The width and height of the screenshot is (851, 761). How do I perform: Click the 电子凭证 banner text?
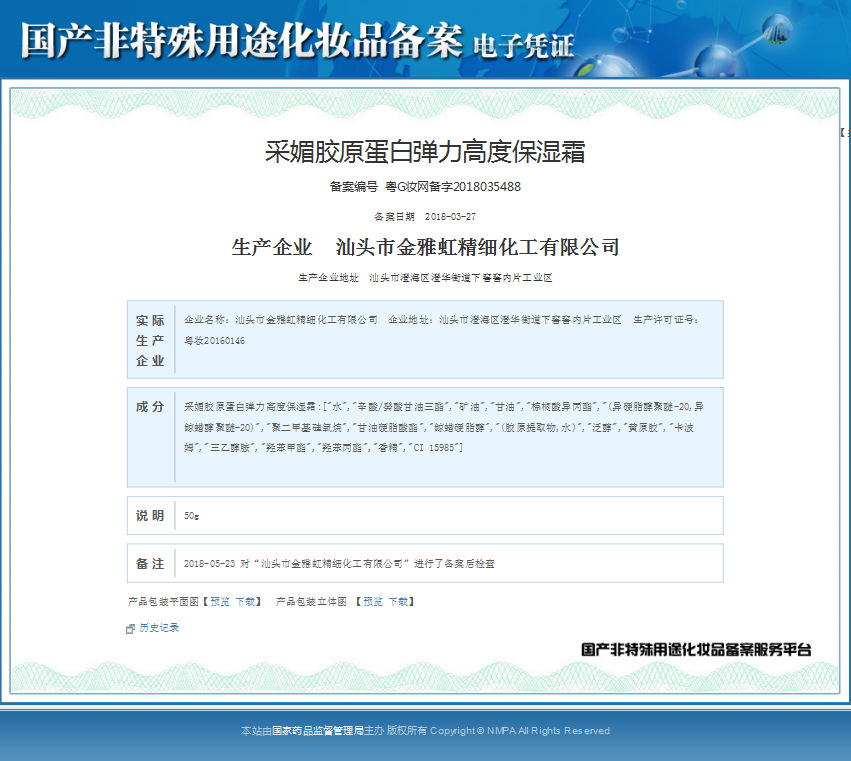point(523,46)
